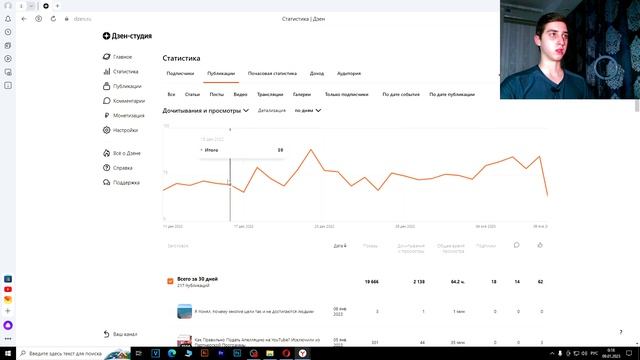Open Поддержка in the sidebar
640x360 pixels.
click(121, 182)
